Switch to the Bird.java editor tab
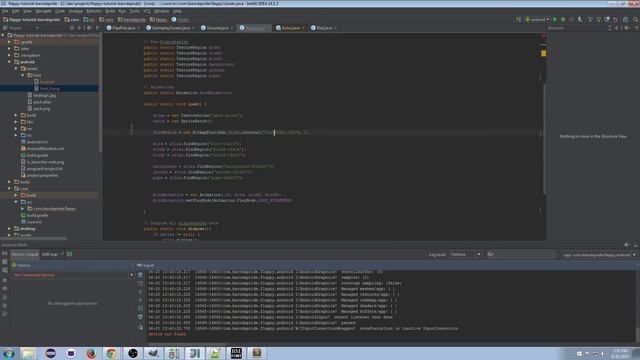The height and width of the screenshot is (360, 640). (324, 28)
